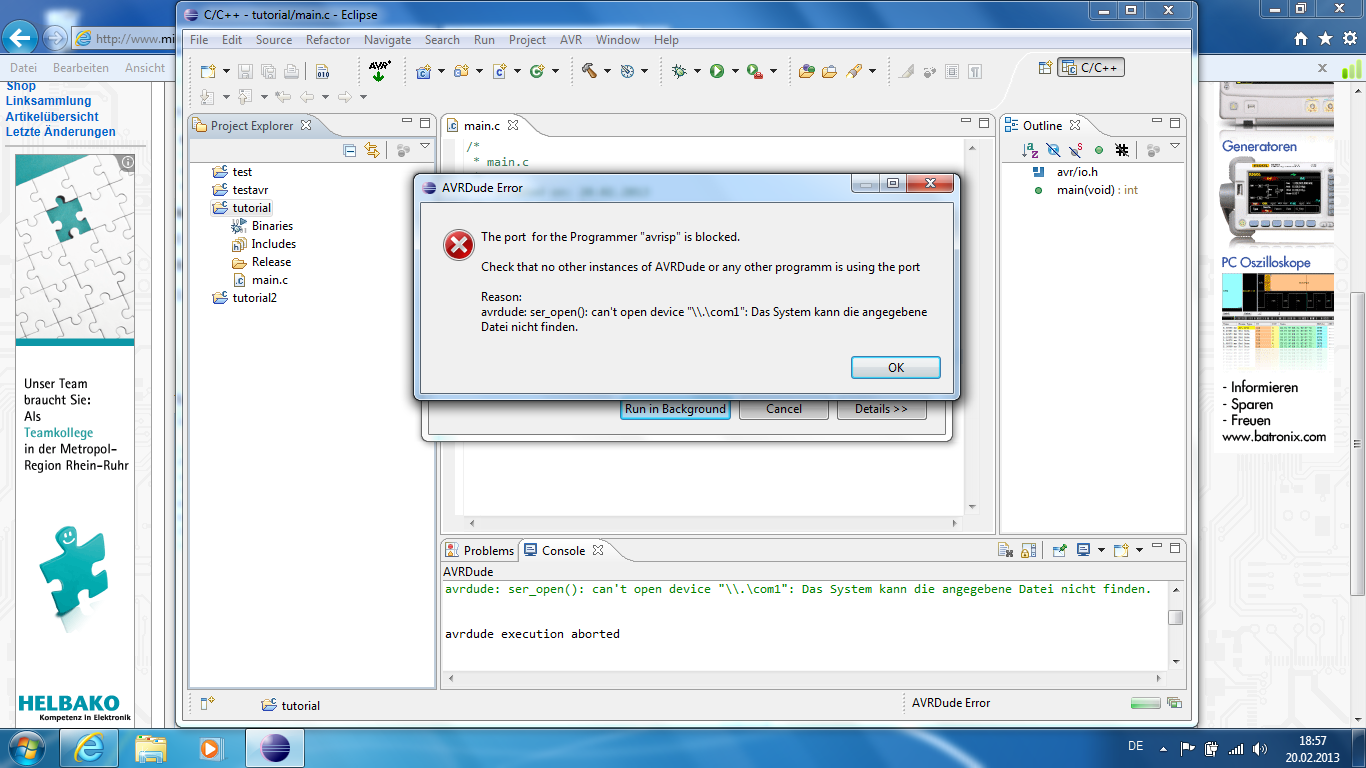Create a new C source file from the toolbar
The height and width of the screenshot is (768, 1366).
[x=500, y=71]
